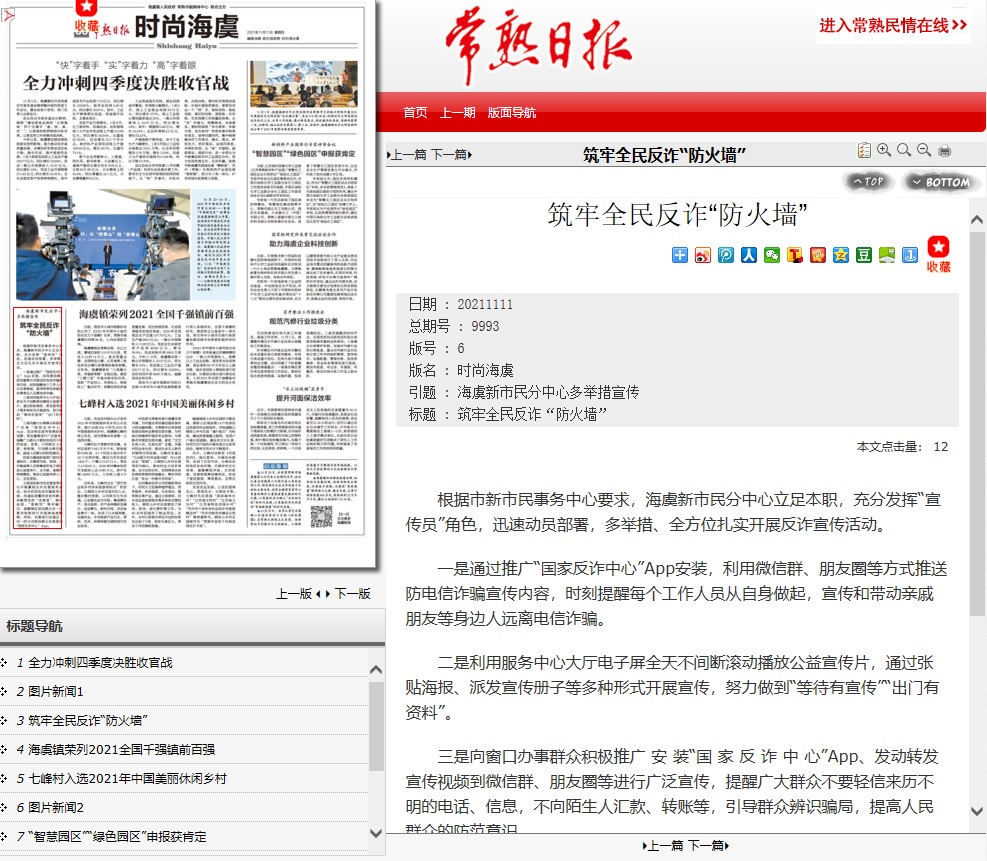
Task: Share article to WeChat
Action: (772, 255)
